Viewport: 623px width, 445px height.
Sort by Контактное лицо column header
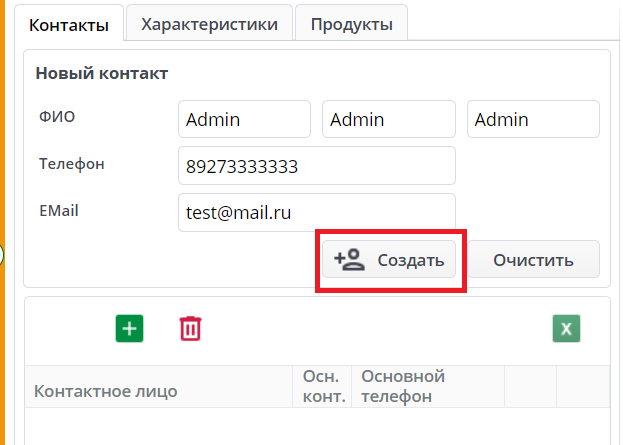coord(106,391)
